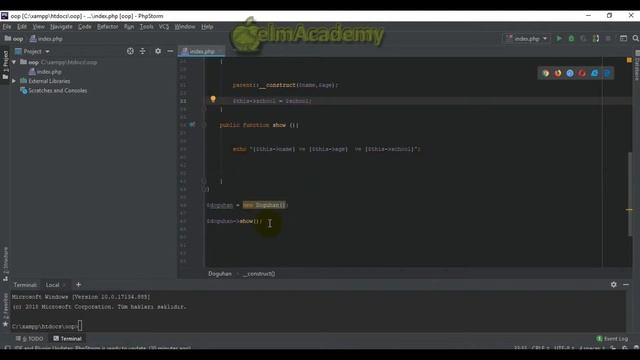Open the Edit menu
This screenshot has height=360, width=640.
click(22, 27)
